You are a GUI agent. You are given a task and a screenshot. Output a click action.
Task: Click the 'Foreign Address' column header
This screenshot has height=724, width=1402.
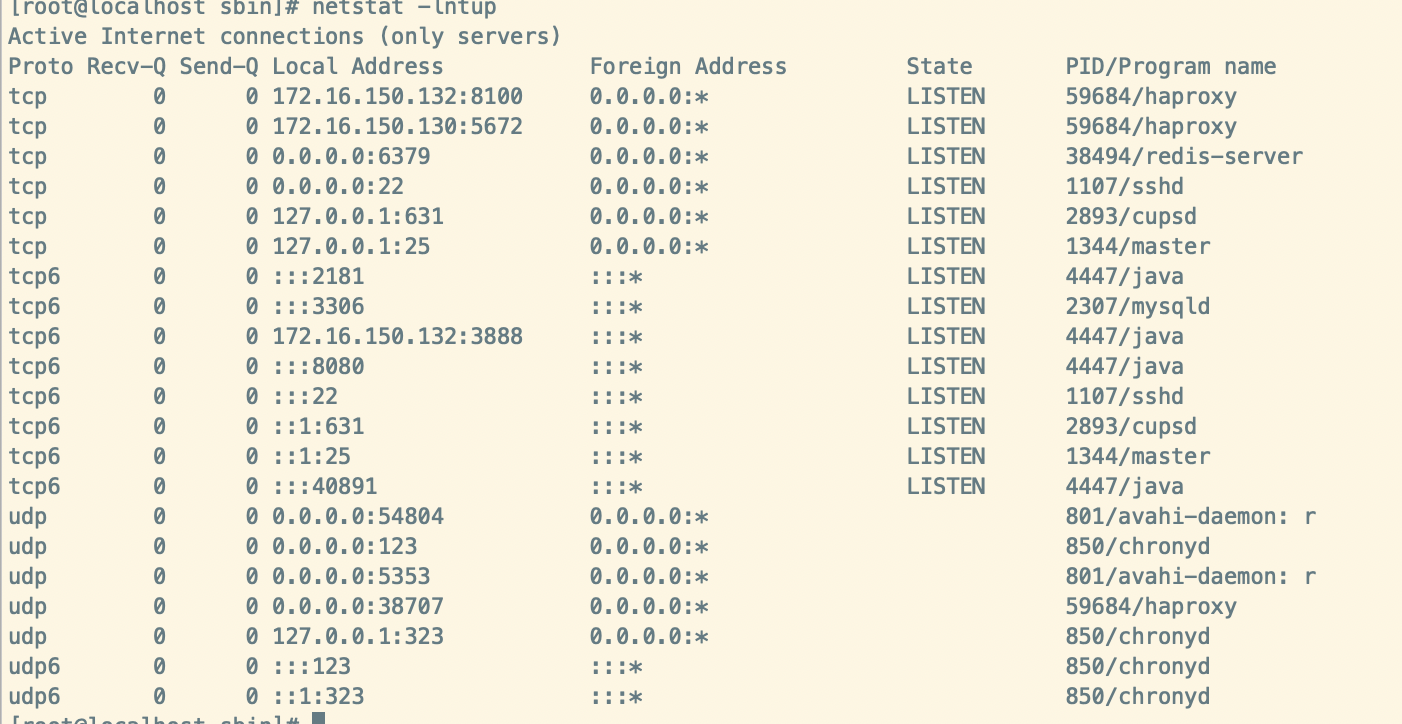688,67
